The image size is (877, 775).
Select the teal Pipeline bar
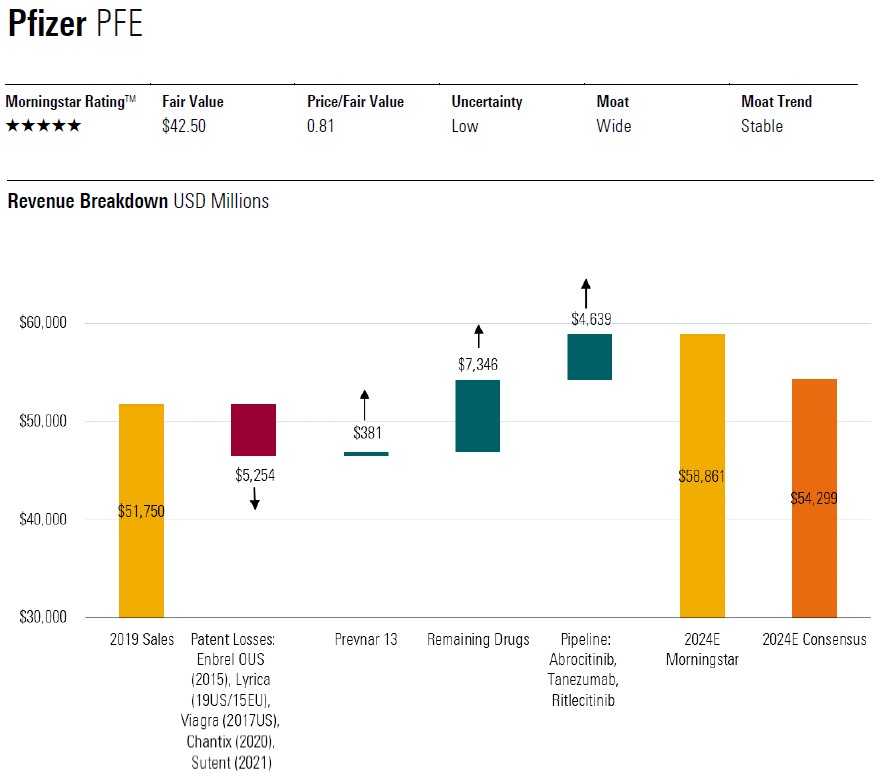(x=589, y=357)
